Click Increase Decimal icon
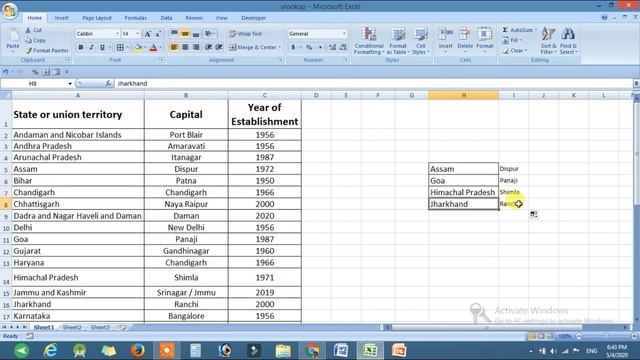 pos(332,48)
